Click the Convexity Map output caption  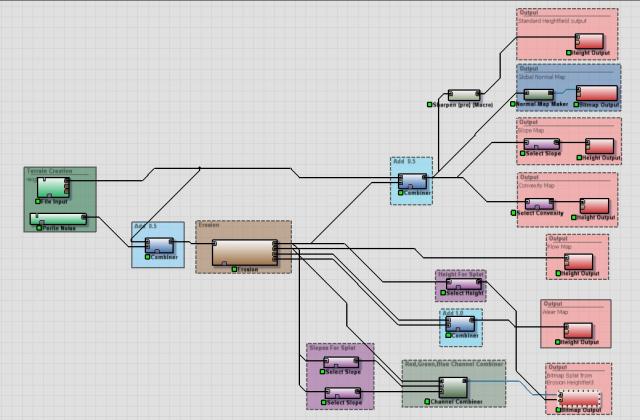(536, 185)
